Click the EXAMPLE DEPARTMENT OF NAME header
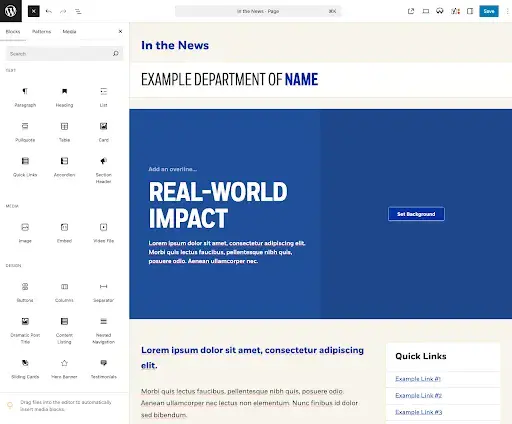Screen dimensions: 512x424 click(x=230, y=79)
